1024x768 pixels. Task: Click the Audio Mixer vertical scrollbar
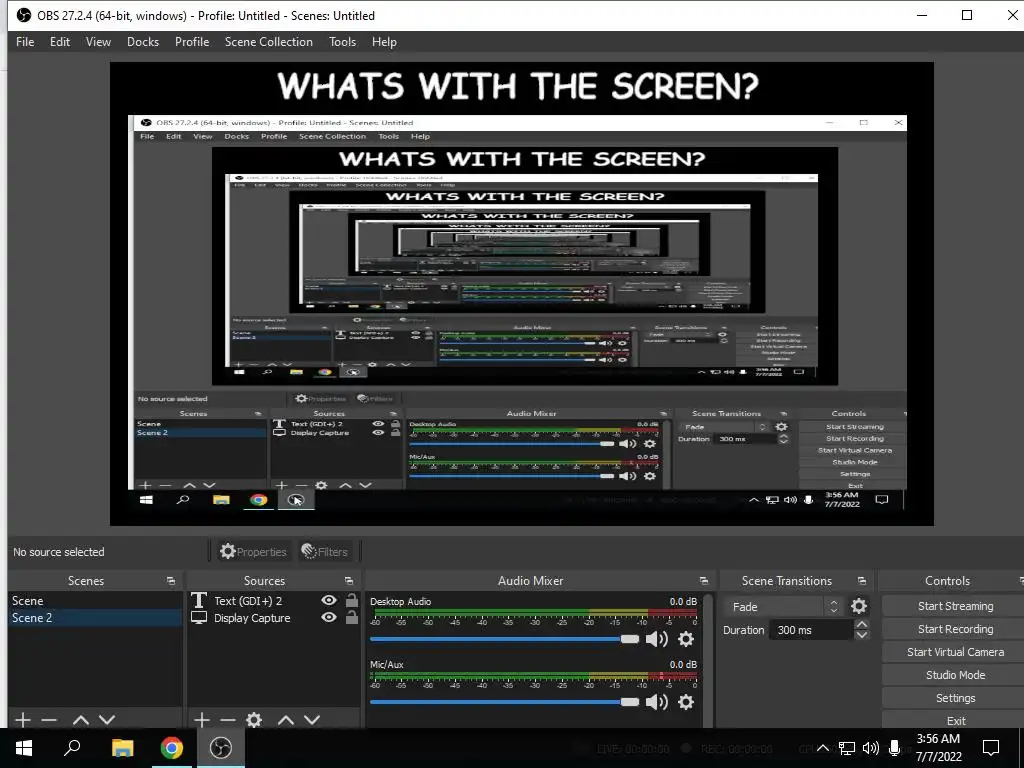tap(708, 660)
